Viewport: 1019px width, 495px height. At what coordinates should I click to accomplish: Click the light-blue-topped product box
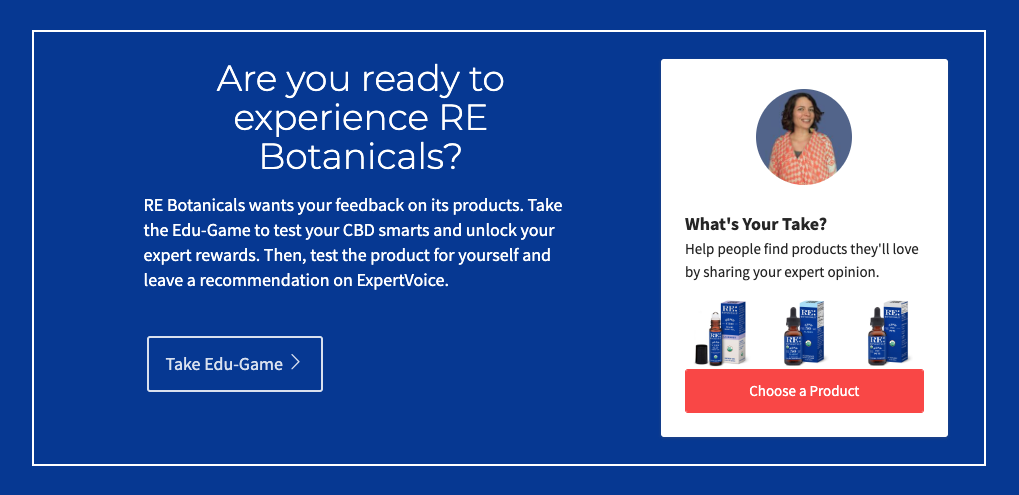(812, 331)
